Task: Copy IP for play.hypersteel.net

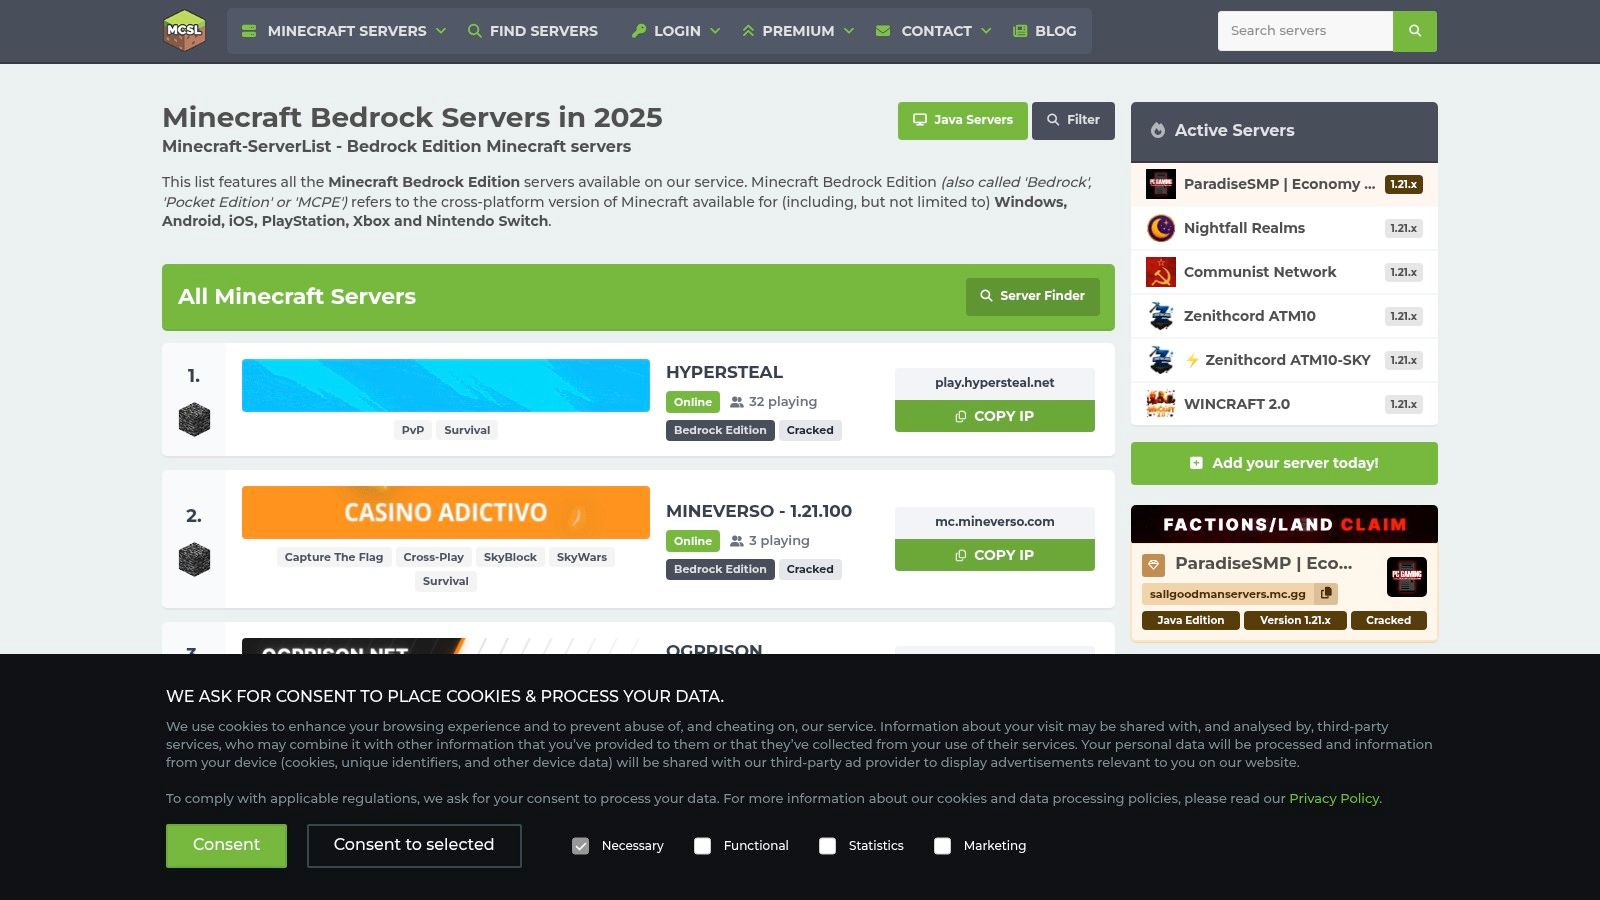Action: tap(995, 416)
